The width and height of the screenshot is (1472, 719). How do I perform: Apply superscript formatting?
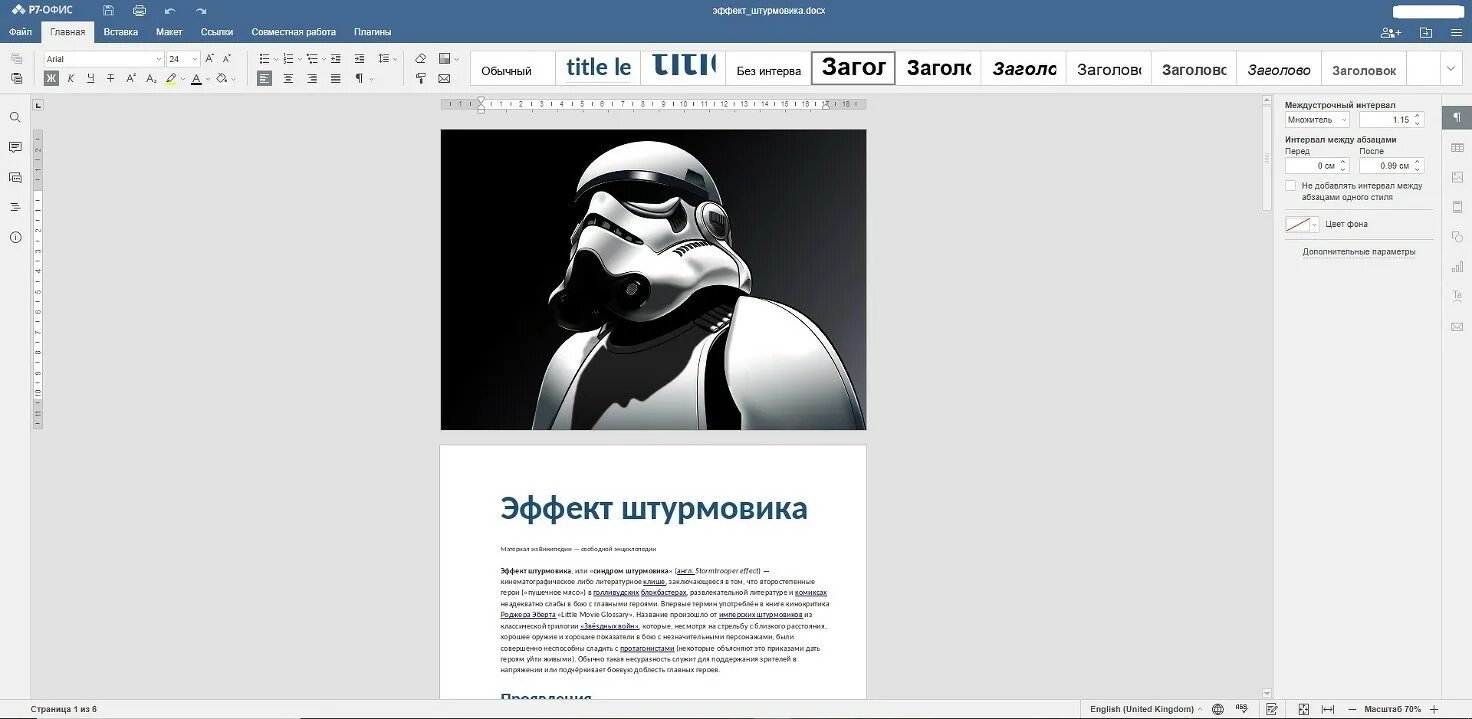[130, 78]
